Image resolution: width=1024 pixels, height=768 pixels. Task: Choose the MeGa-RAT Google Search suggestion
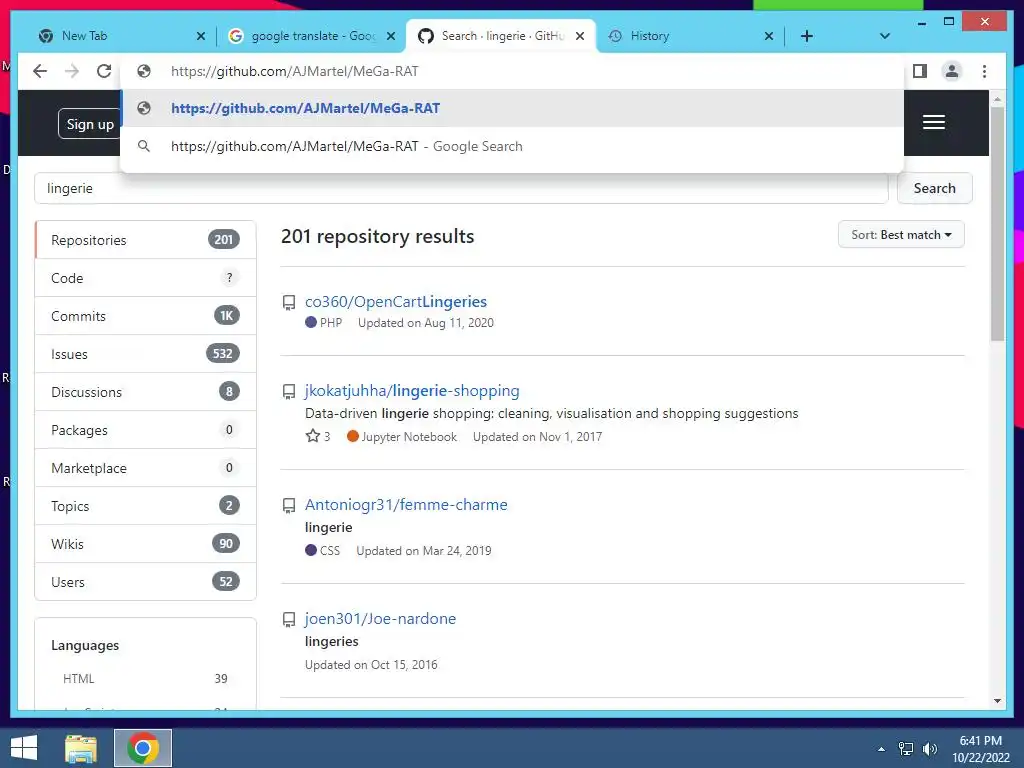coord(512,146)
